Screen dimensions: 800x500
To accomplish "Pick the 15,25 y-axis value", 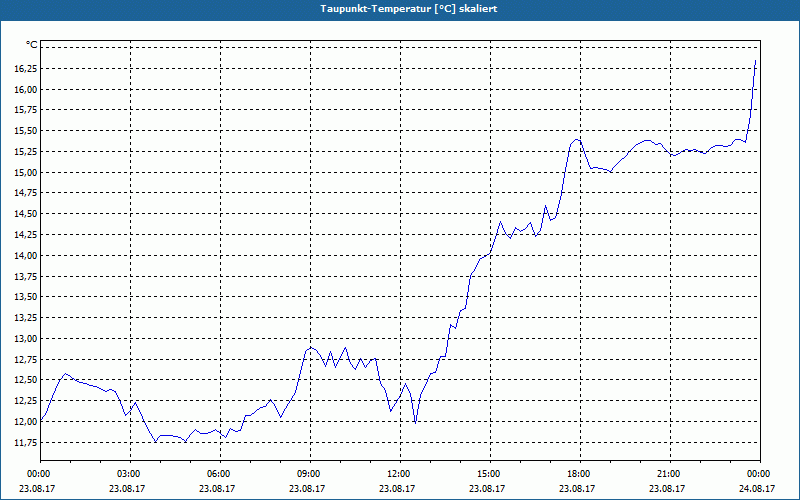I will (x=26, y=152).
